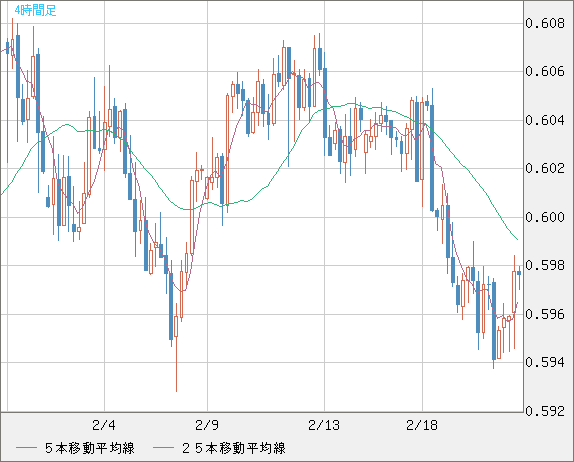The height and width of the screenshot is (462, 574).
Task: Click the 2/4 date label
Action: pyautogui.click(x=104, y=425)
